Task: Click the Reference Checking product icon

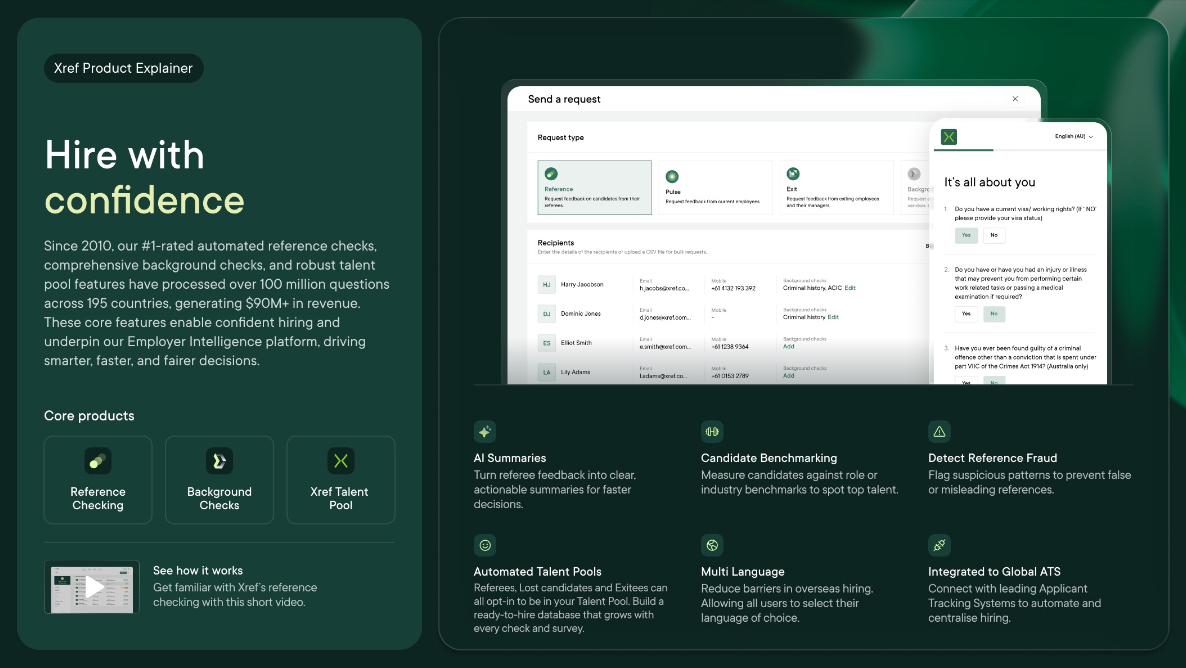Action: point(98,461)
